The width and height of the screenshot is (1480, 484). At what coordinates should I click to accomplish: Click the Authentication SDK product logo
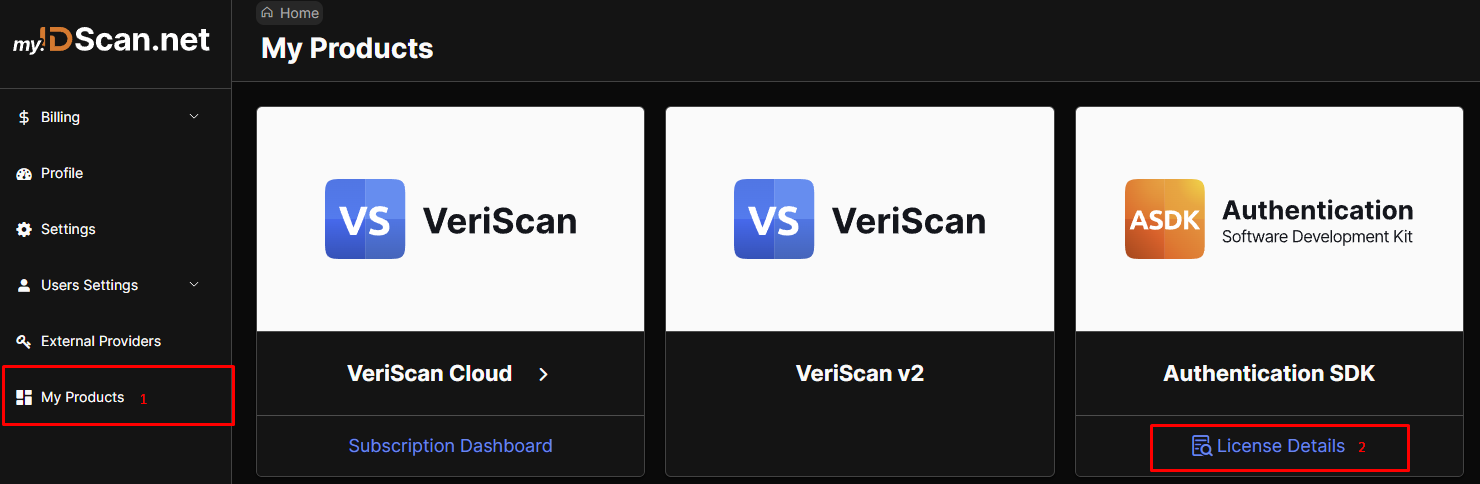[x=1268, y=220]
